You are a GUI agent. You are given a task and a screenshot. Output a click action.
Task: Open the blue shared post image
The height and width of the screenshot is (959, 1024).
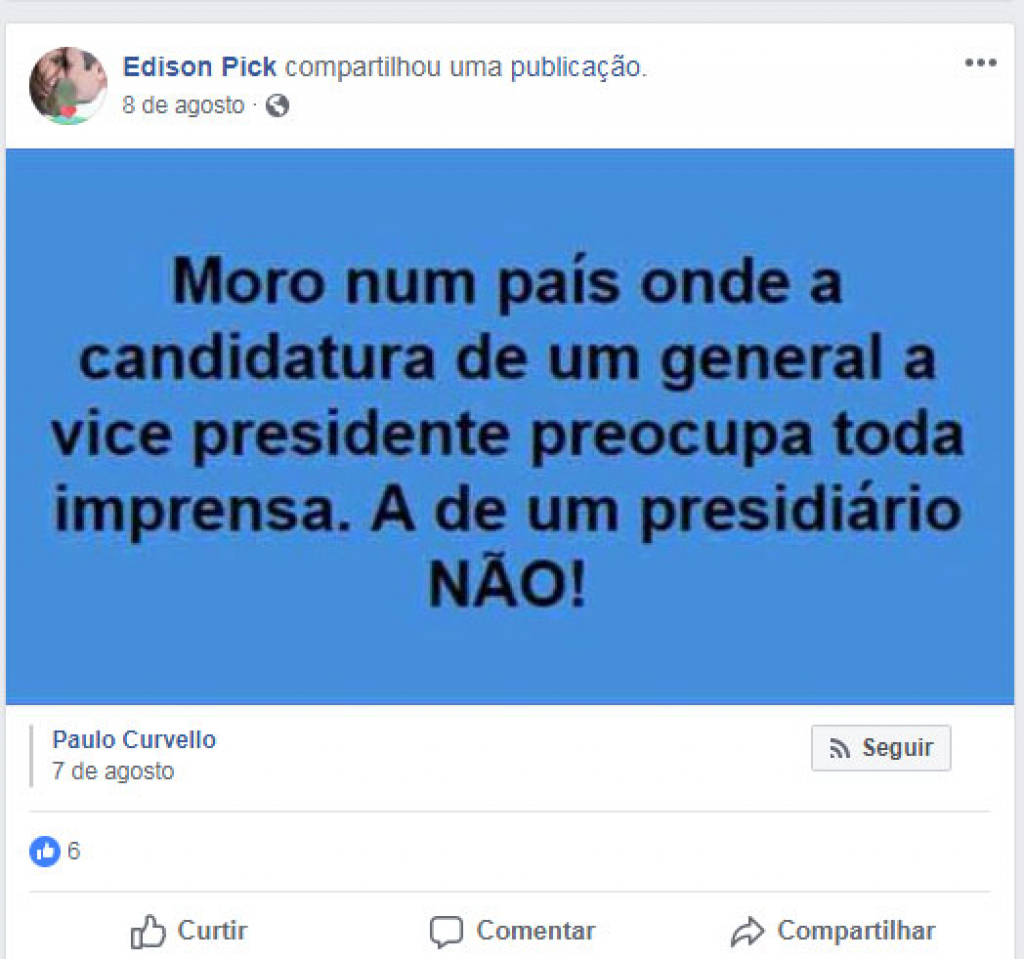click(x=510, y=426)
